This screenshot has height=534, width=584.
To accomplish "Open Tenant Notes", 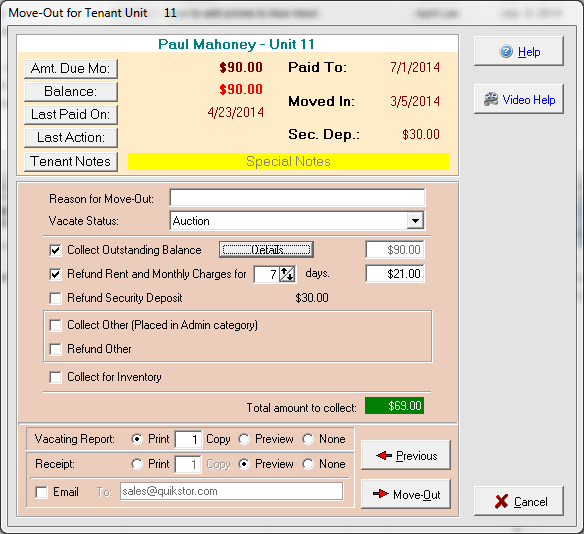I will click(x=71, y=162).
